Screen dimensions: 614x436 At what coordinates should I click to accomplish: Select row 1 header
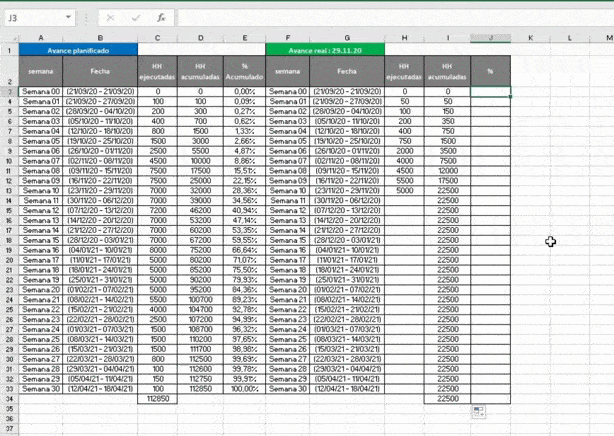coord(9,50)
